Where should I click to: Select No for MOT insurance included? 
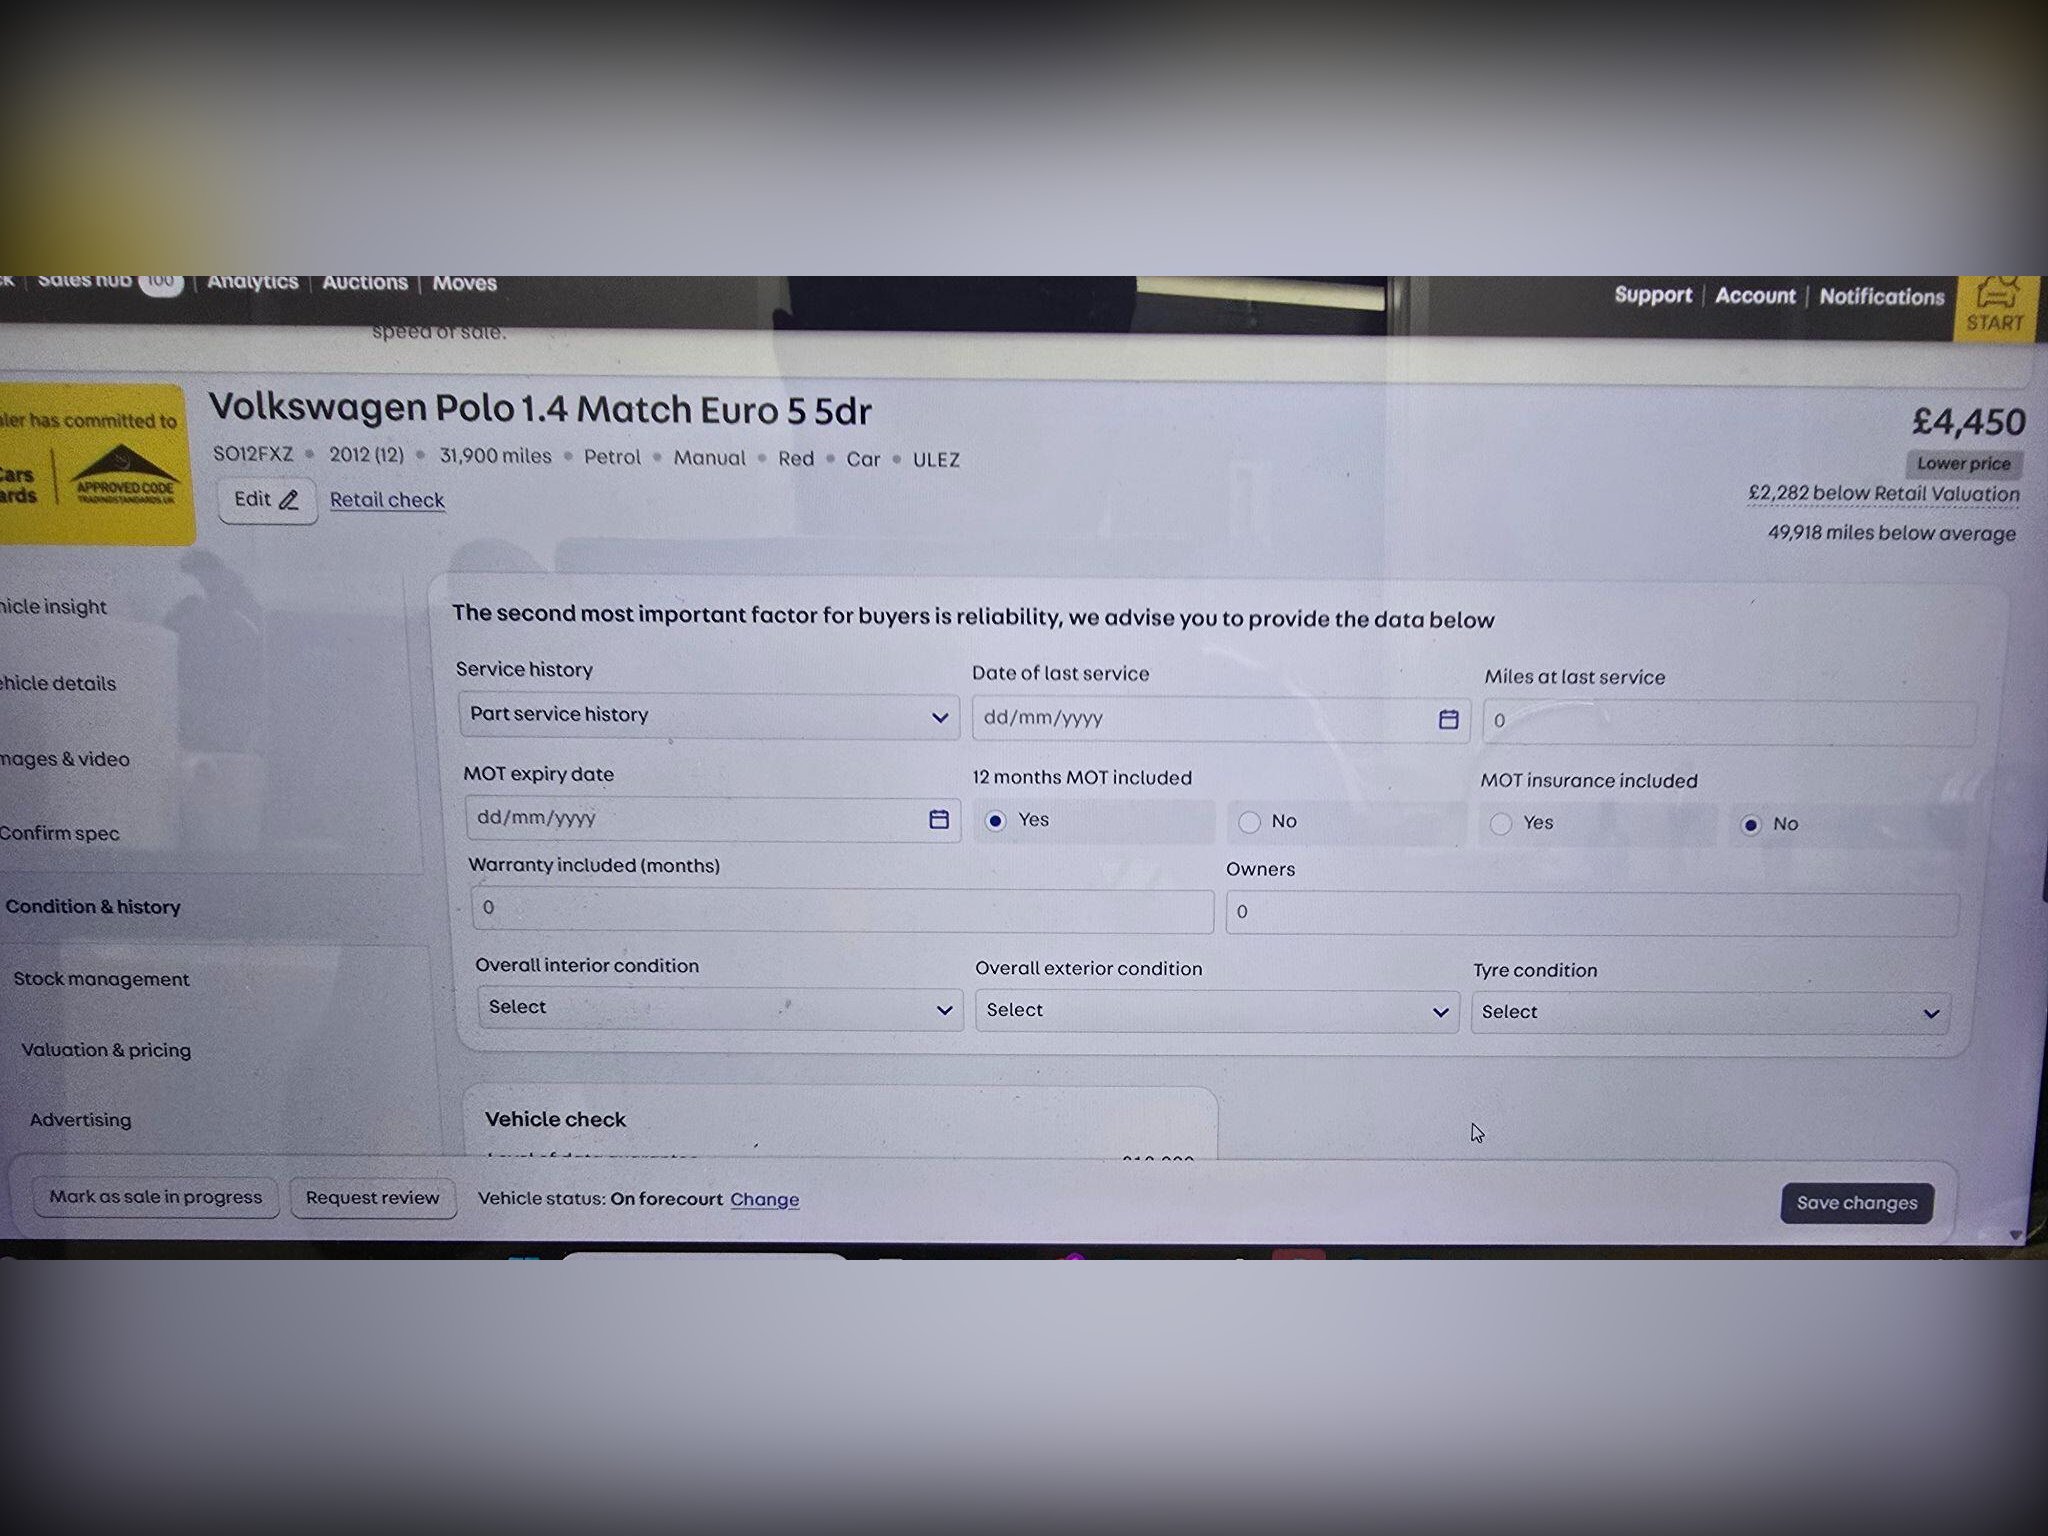tap(1750, 825)
